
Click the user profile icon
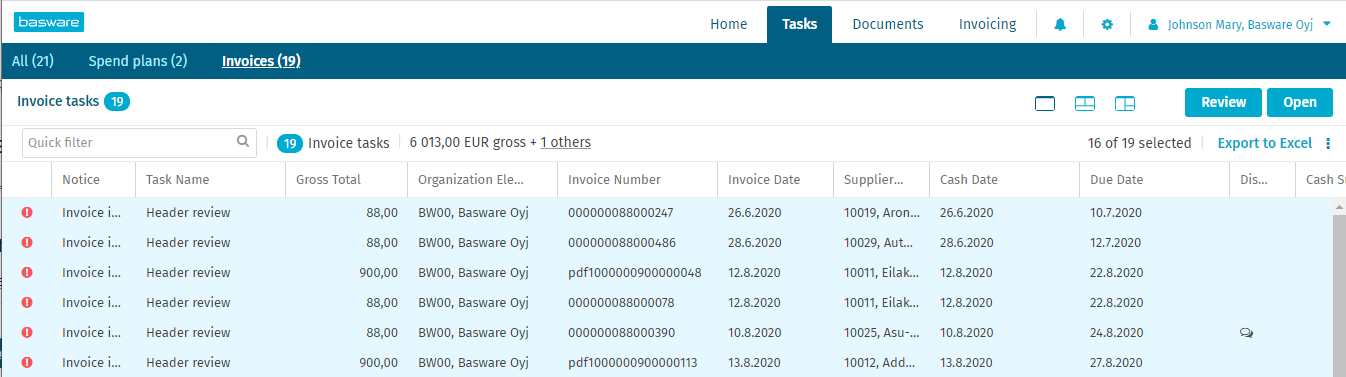coord(1153,24)
